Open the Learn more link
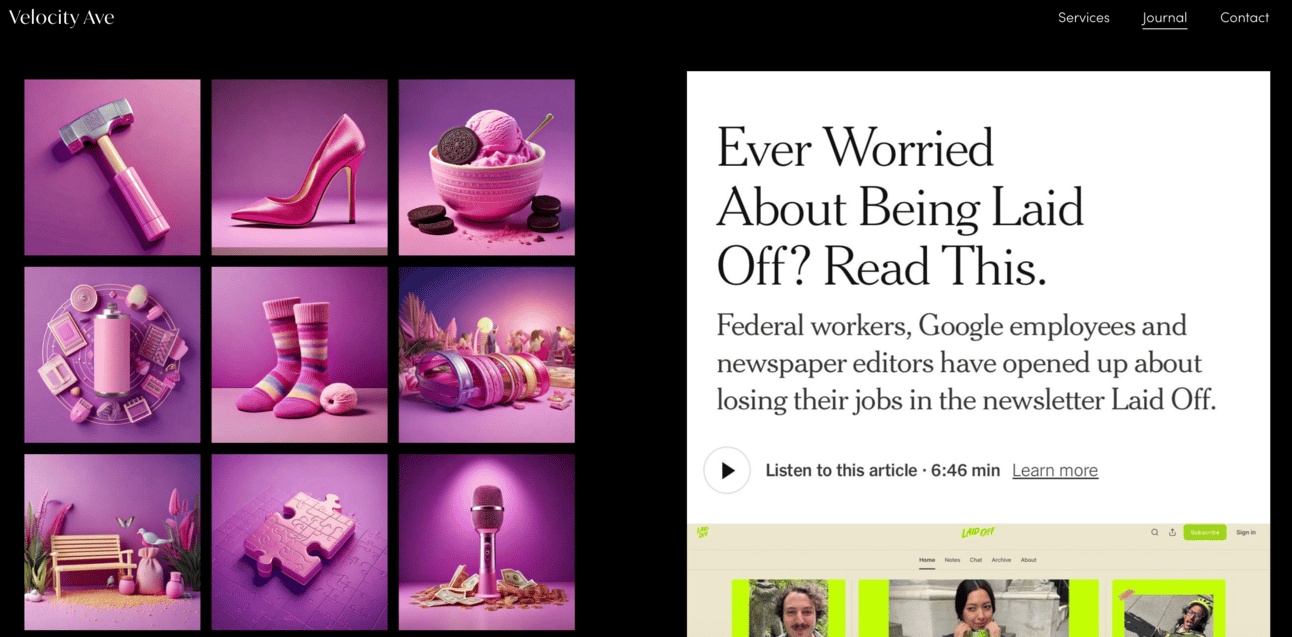The image size is (1292, 637). (x=1055, y=470)
